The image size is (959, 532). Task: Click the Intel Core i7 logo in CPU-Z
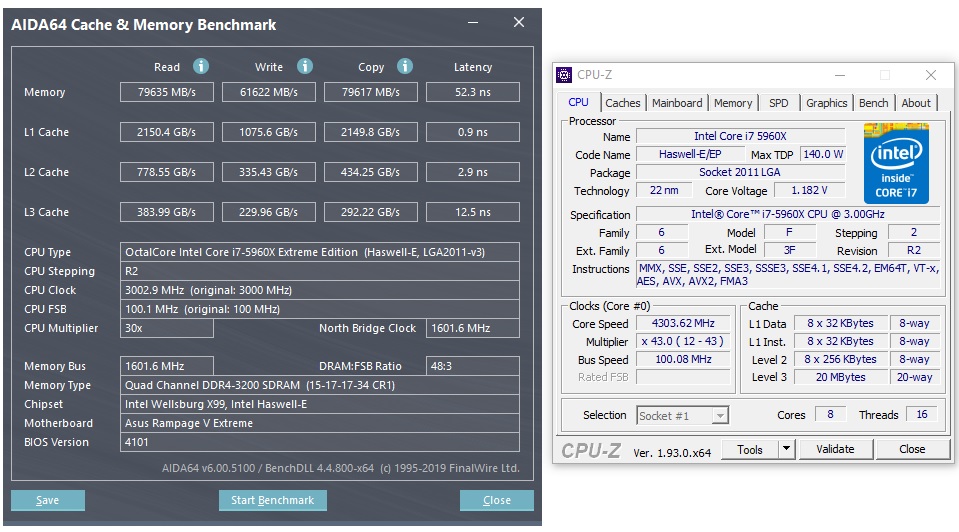click(x=896, y=163)
